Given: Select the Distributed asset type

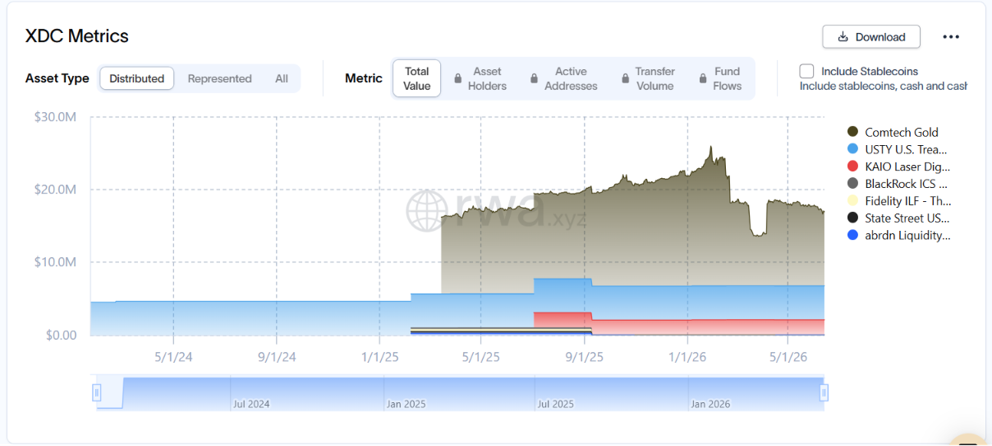Looking at the screenshot, I should tap(137, 78).
